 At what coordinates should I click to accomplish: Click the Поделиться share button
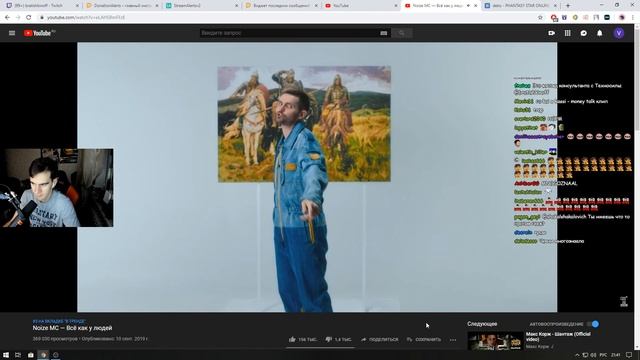coord(380,339)
